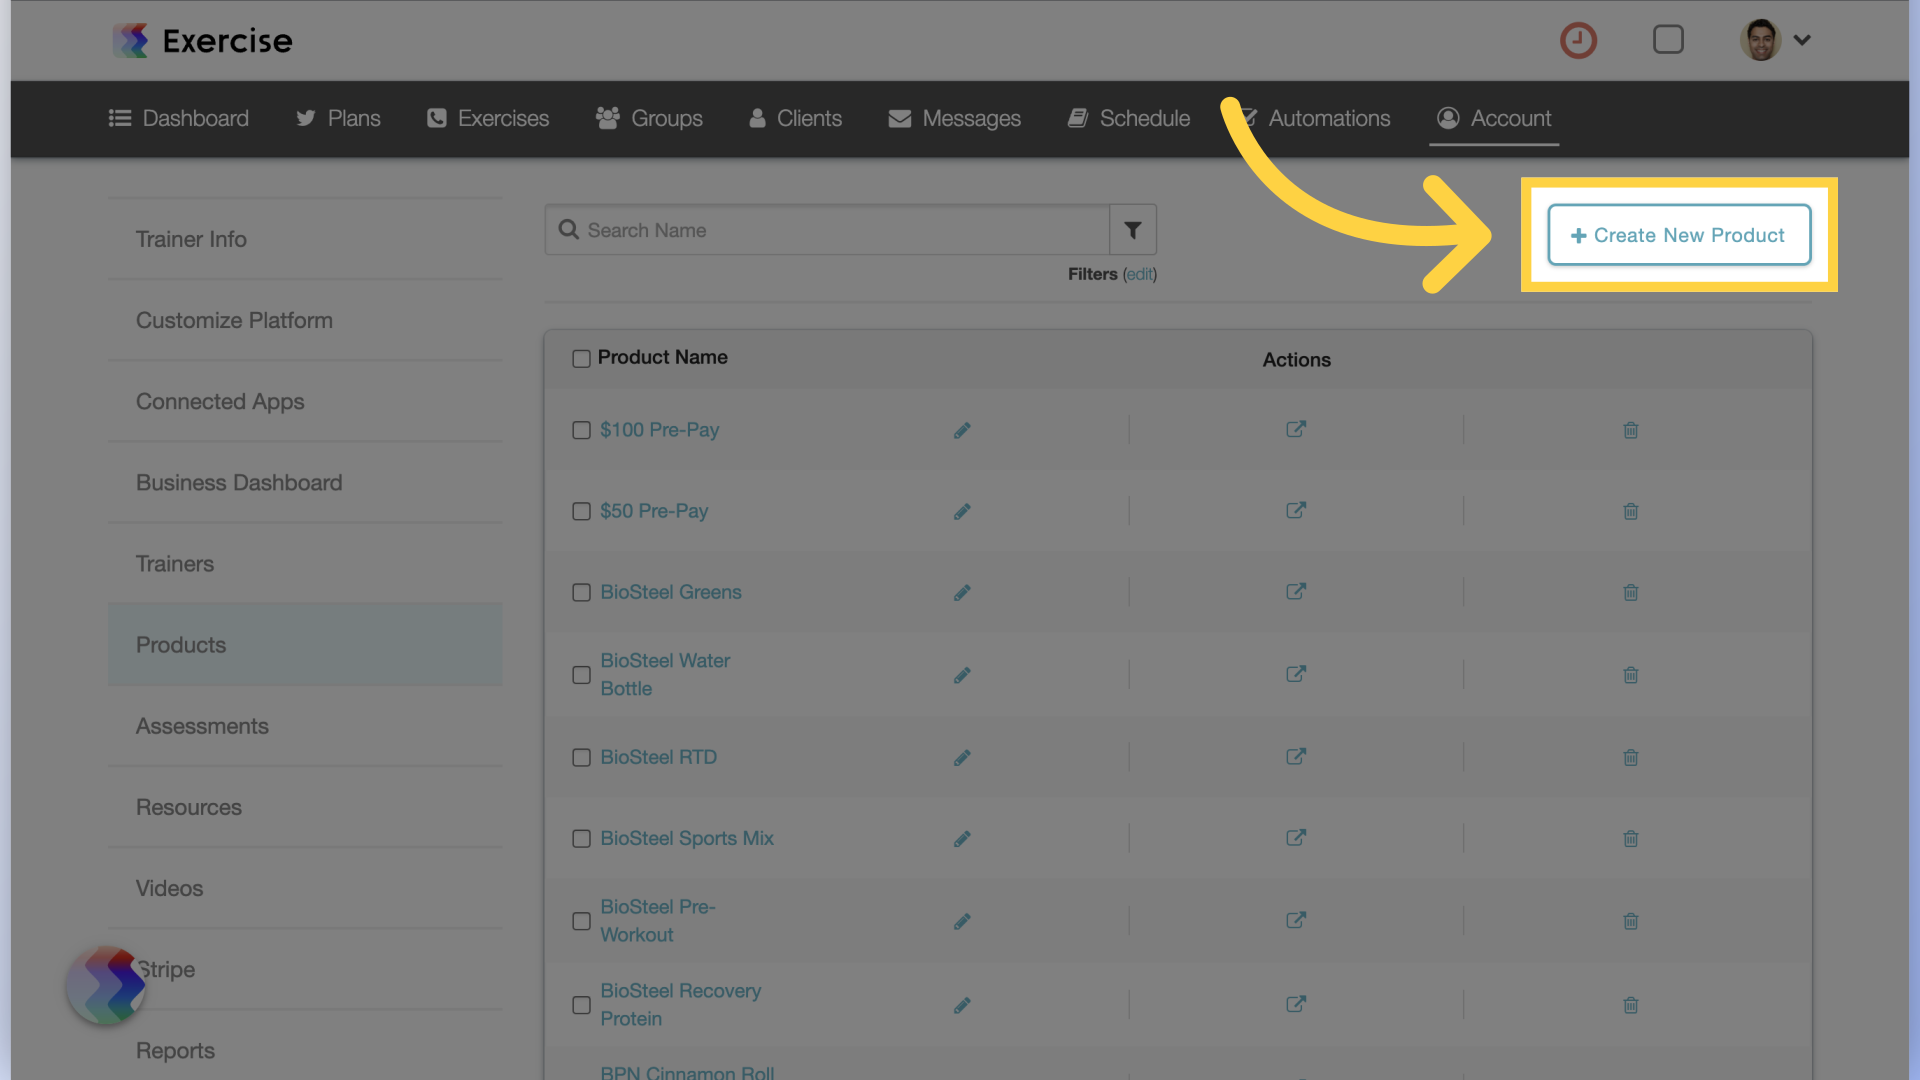
Task: Open Schedule in the navigation bar
Action: click(1129, 118)
